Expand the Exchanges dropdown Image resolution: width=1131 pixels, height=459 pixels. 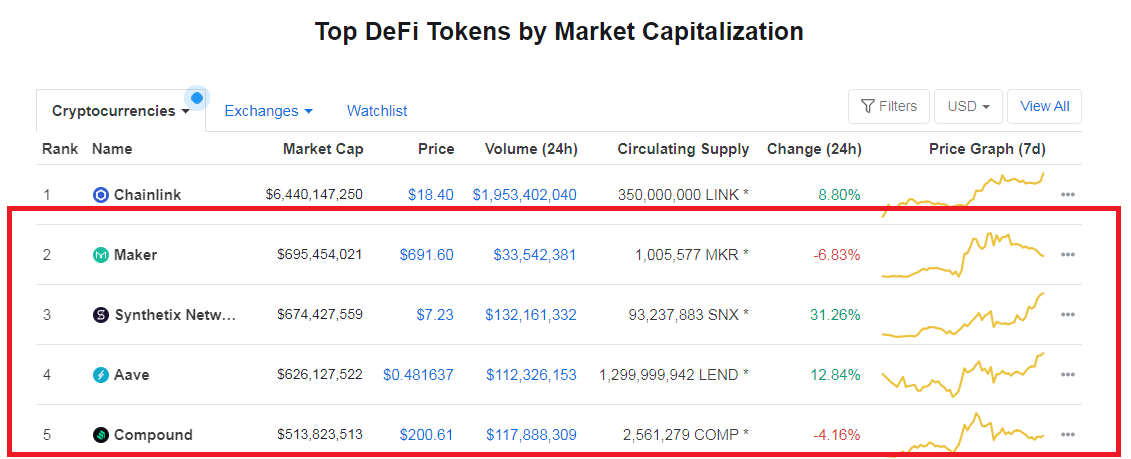point(268,111)
